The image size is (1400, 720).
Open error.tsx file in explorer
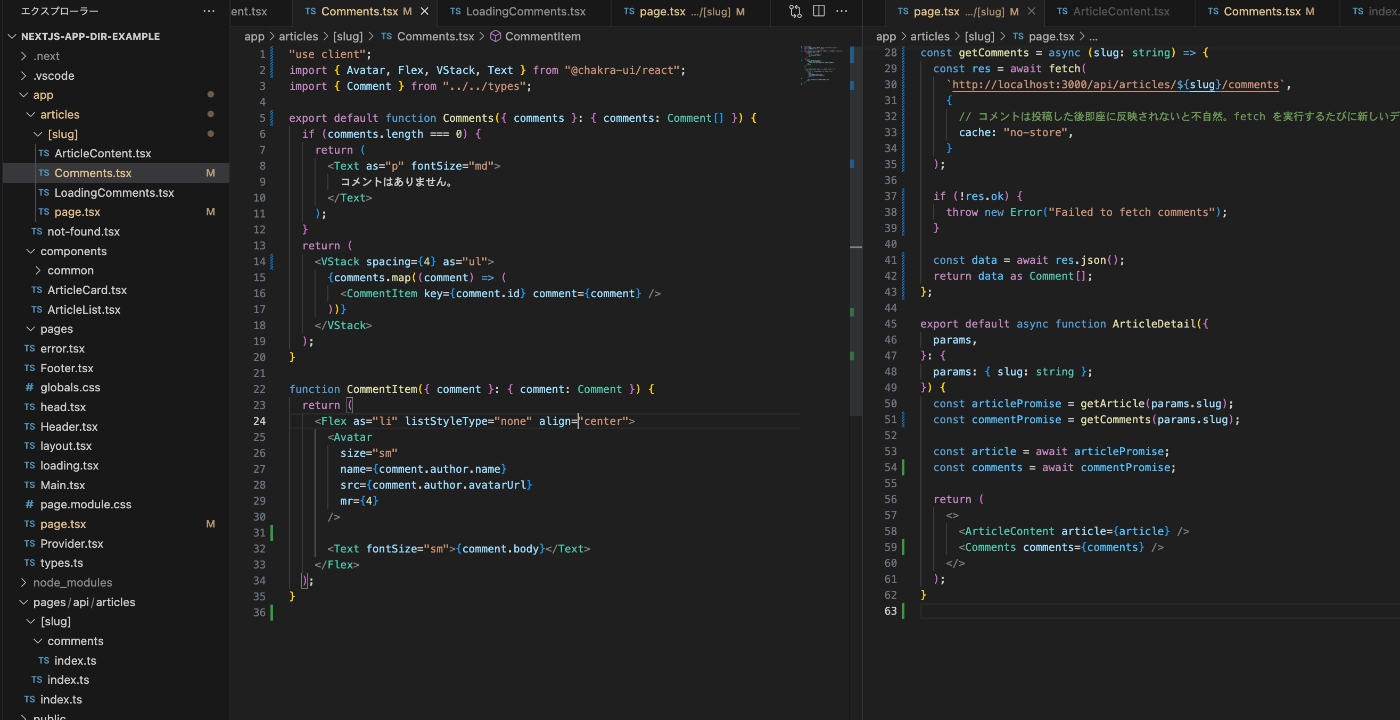62,349
